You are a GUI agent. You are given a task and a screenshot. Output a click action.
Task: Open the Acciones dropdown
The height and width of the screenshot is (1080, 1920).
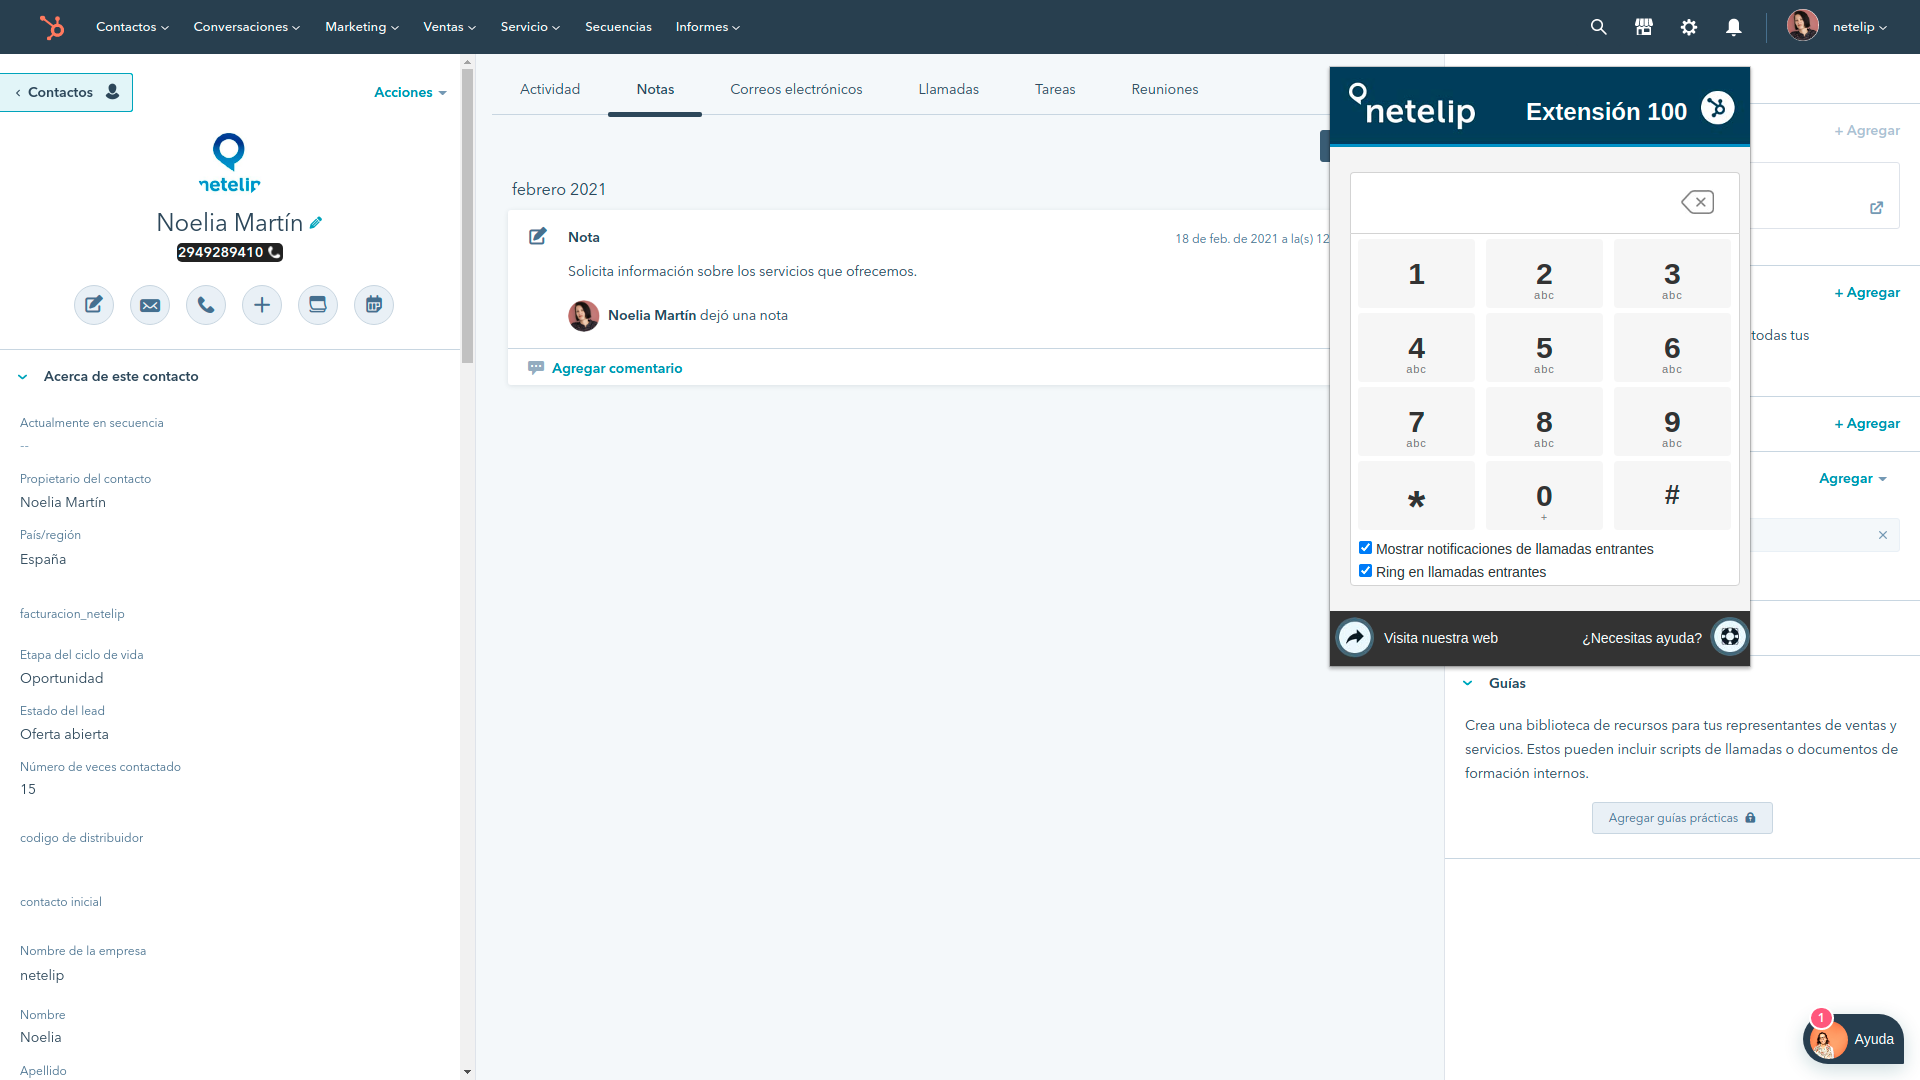coord(410,92)
